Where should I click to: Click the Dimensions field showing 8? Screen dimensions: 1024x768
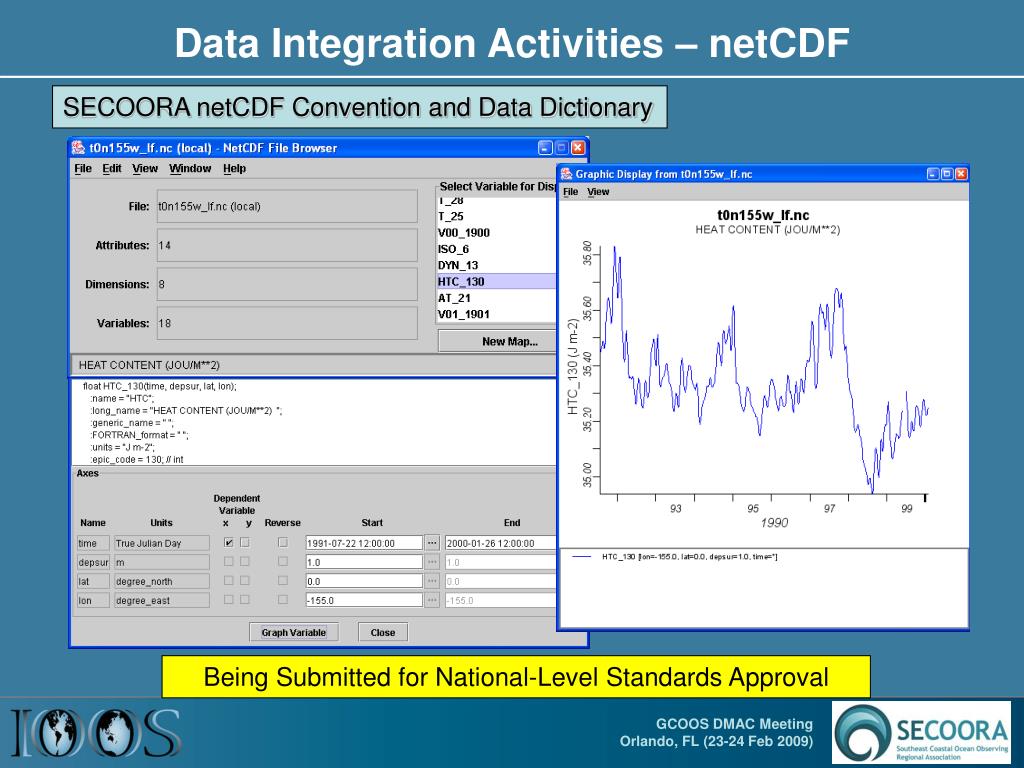pos(287,284)
